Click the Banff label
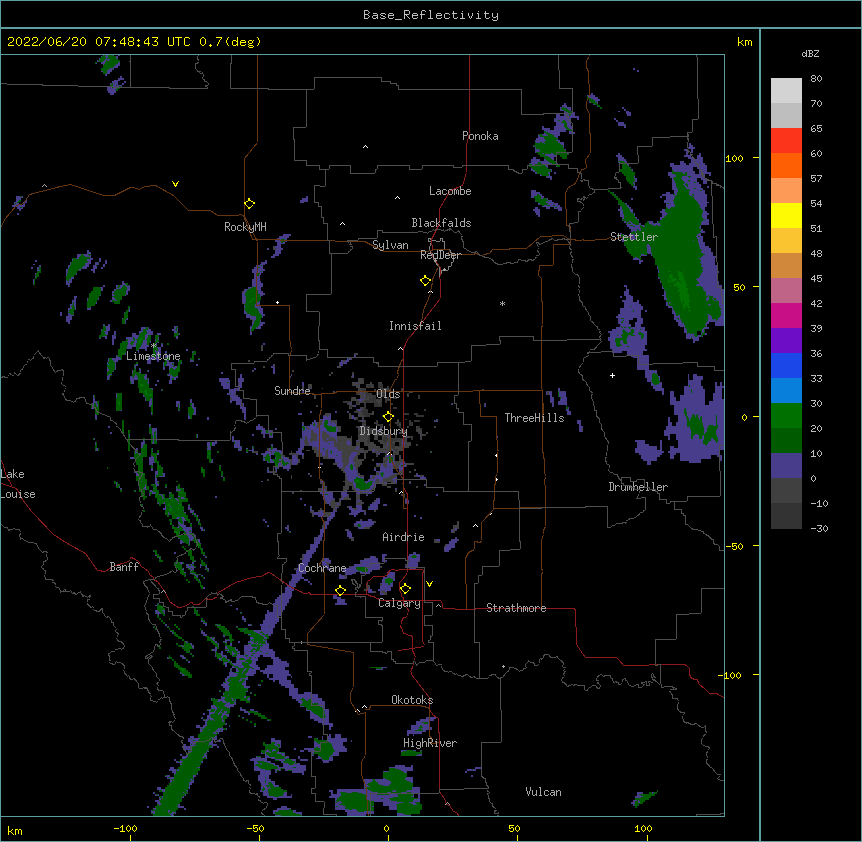862x842 pixels. point(124,567)
